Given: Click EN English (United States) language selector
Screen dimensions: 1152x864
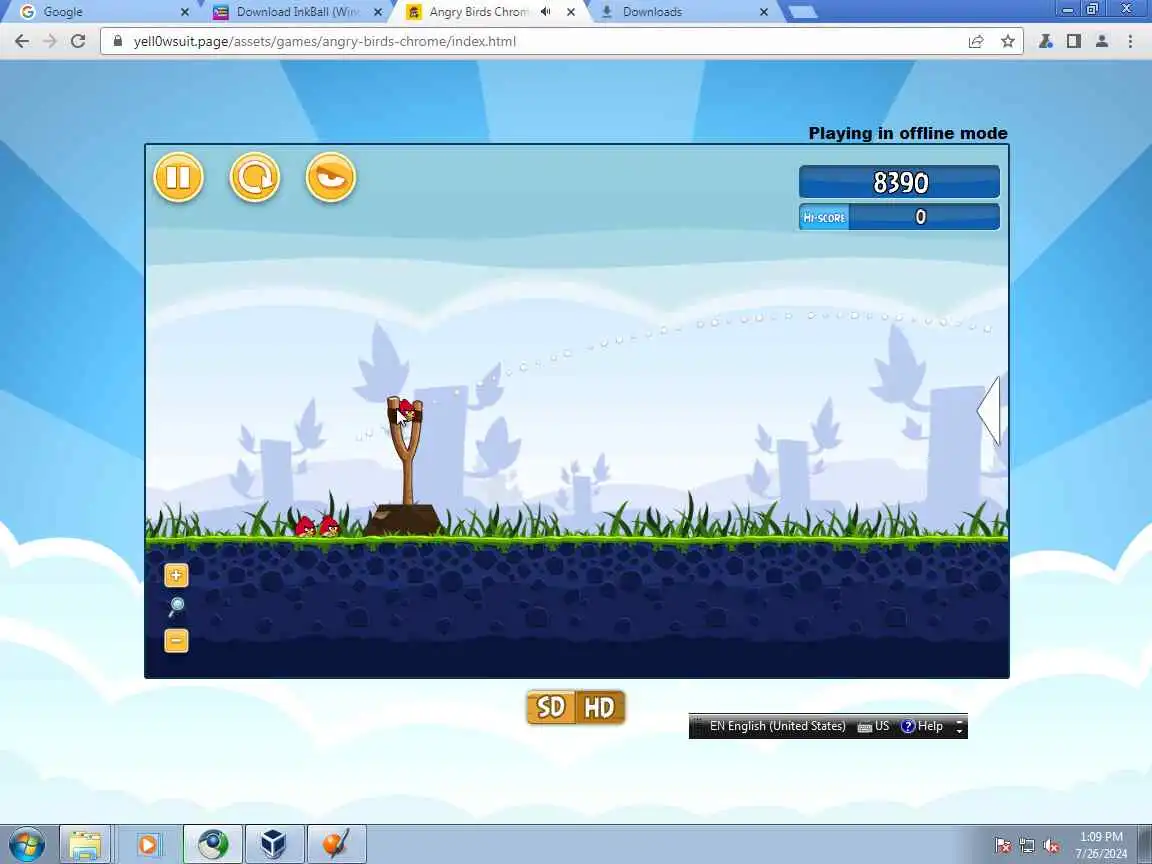Looking at the screenshot, I should [777, 726].
